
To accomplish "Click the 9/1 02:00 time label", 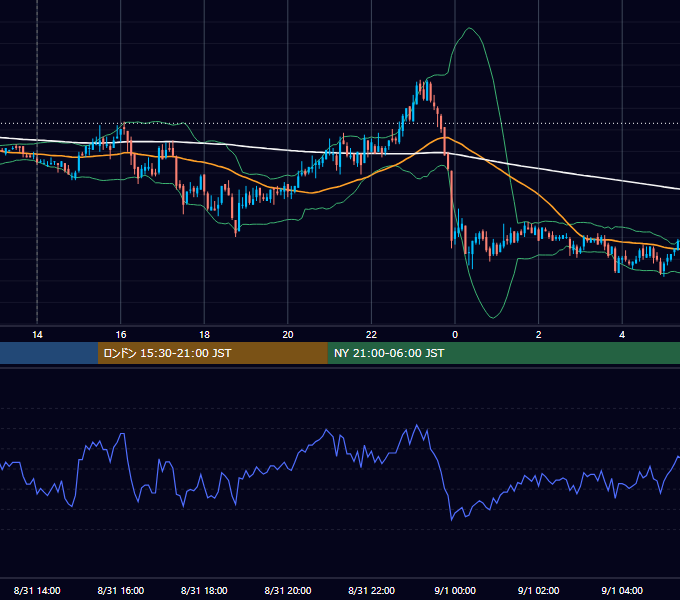I will [x=539, y=590].
